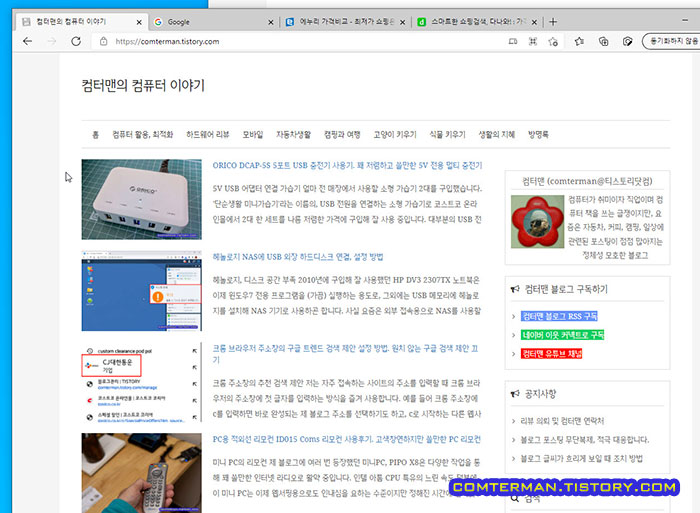Switch to the Enuri 가격비교 tab

point(346,22)
